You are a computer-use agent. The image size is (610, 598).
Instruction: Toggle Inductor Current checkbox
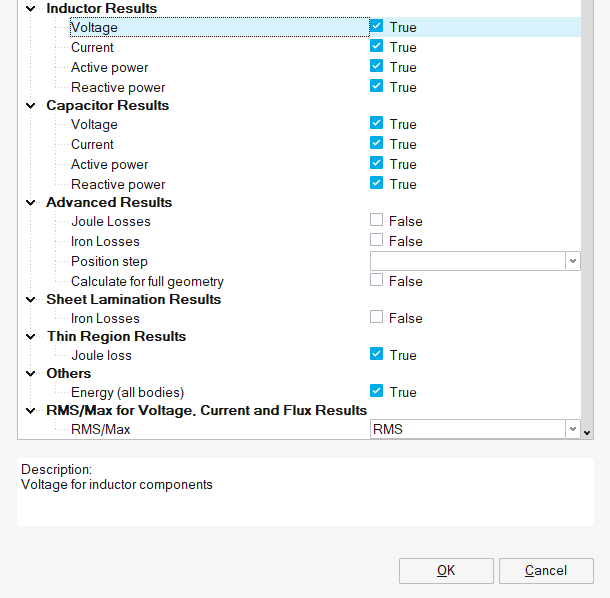tap(376, 47)
